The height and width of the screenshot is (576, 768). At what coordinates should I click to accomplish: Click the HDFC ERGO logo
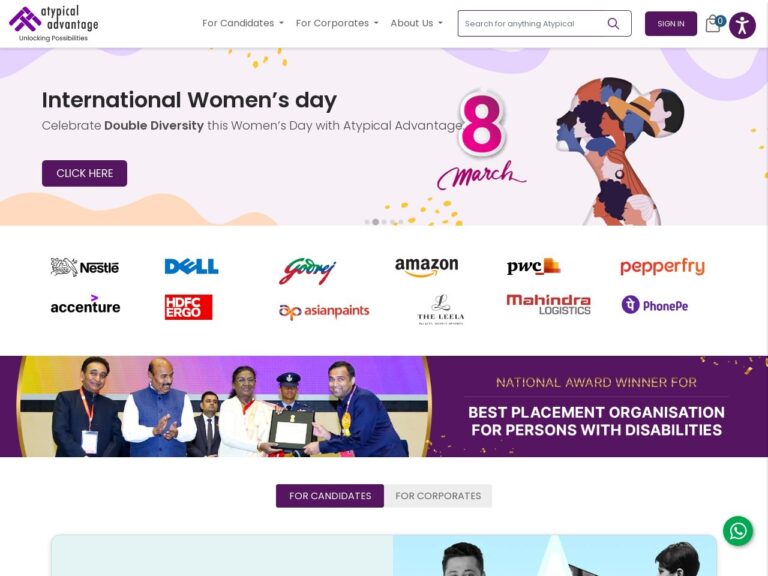coord(189,307)
